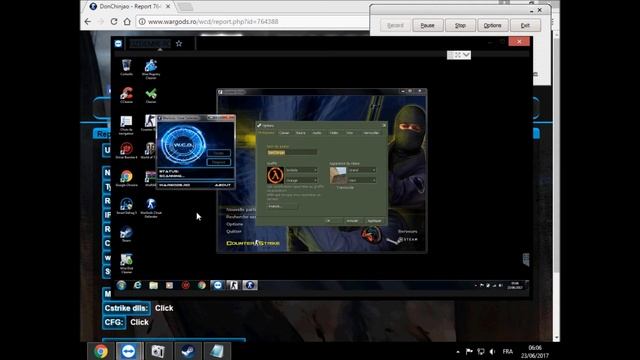Click the volume icon in host tray
Viewport: 640px width, 360px height.
click(493, 351)
